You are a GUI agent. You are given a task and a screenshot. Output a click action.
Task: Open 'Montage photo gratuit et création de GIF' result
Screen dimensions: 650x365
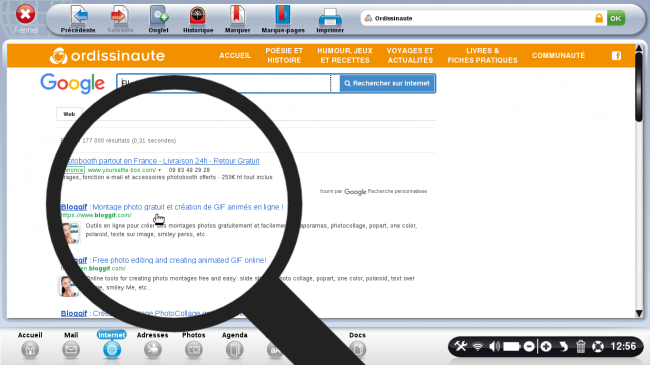(x=172, y=207)
